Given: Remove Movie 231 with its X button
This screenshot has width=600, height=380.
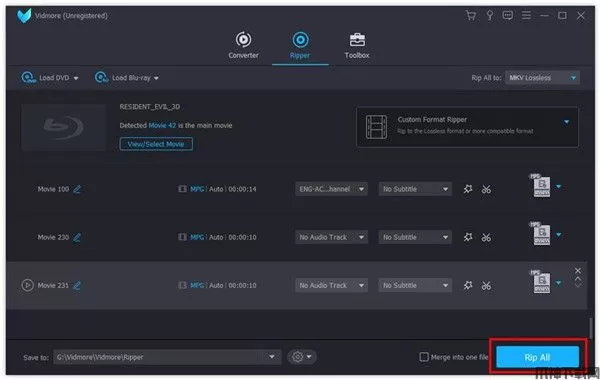Looking at the screenshot, I should (x=578, y=271).
